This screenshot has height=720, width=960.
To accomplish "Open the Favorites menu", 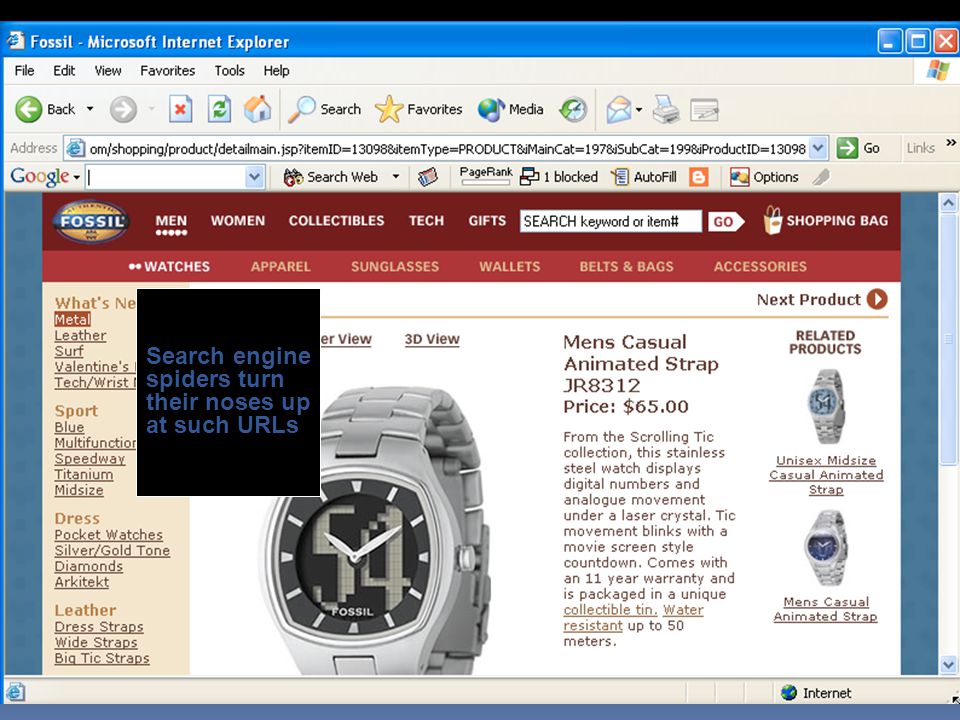I will click(x=168, y=70).
